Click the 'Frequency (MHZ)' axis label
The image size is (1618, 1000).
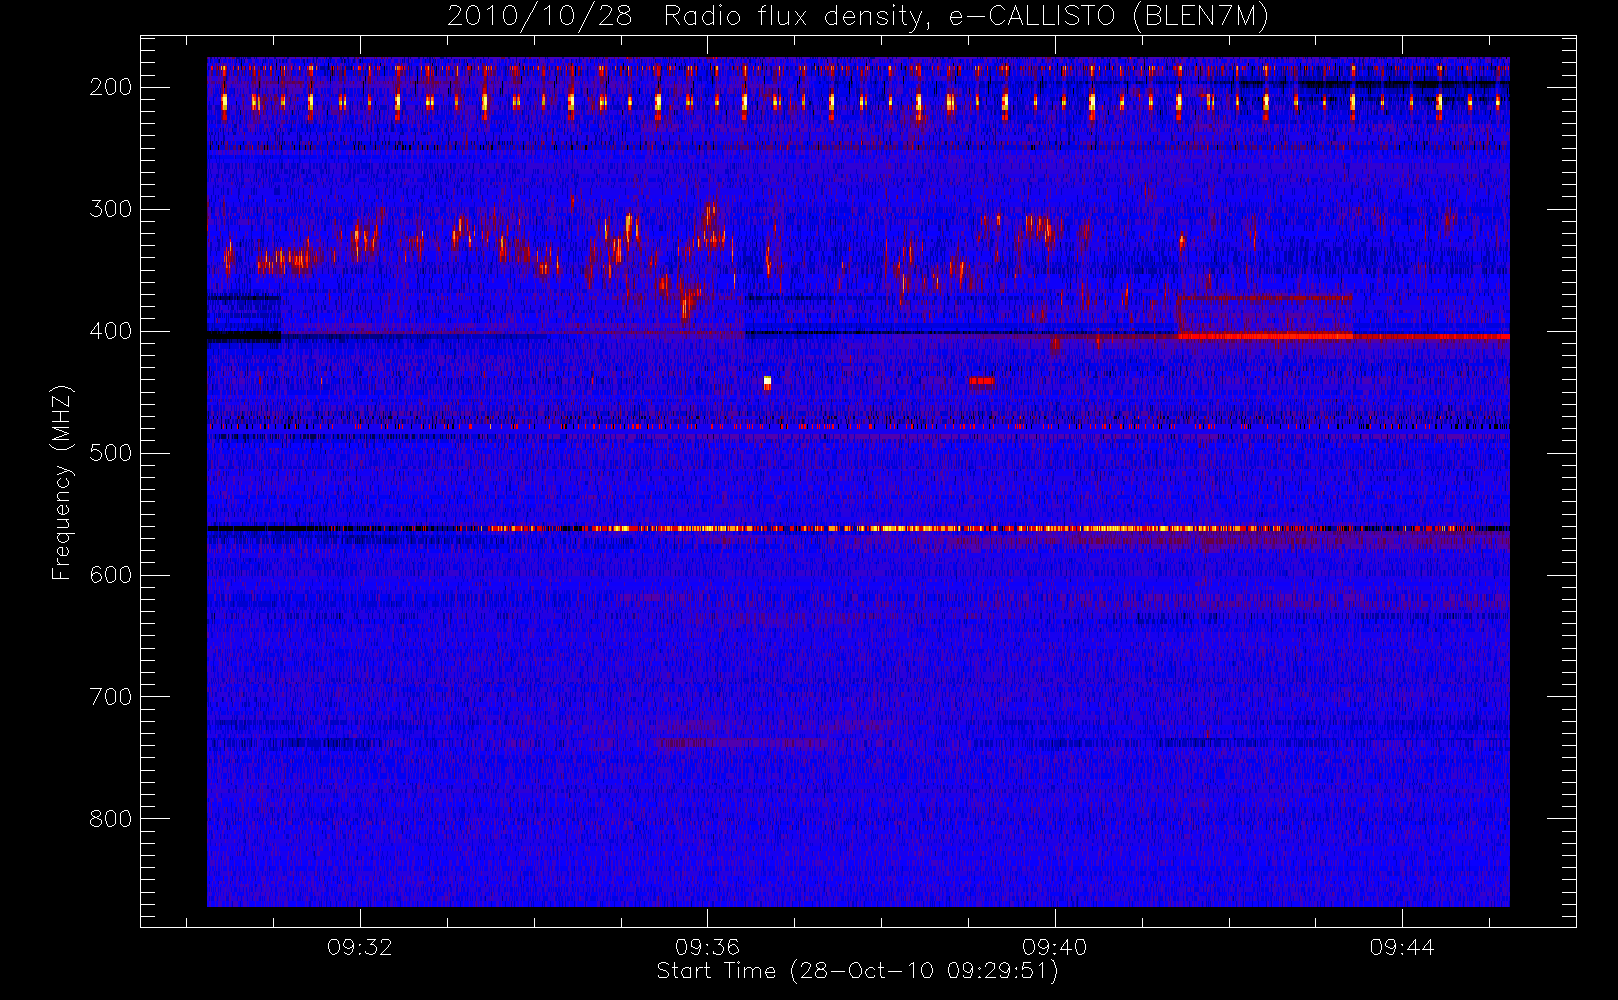62,482
